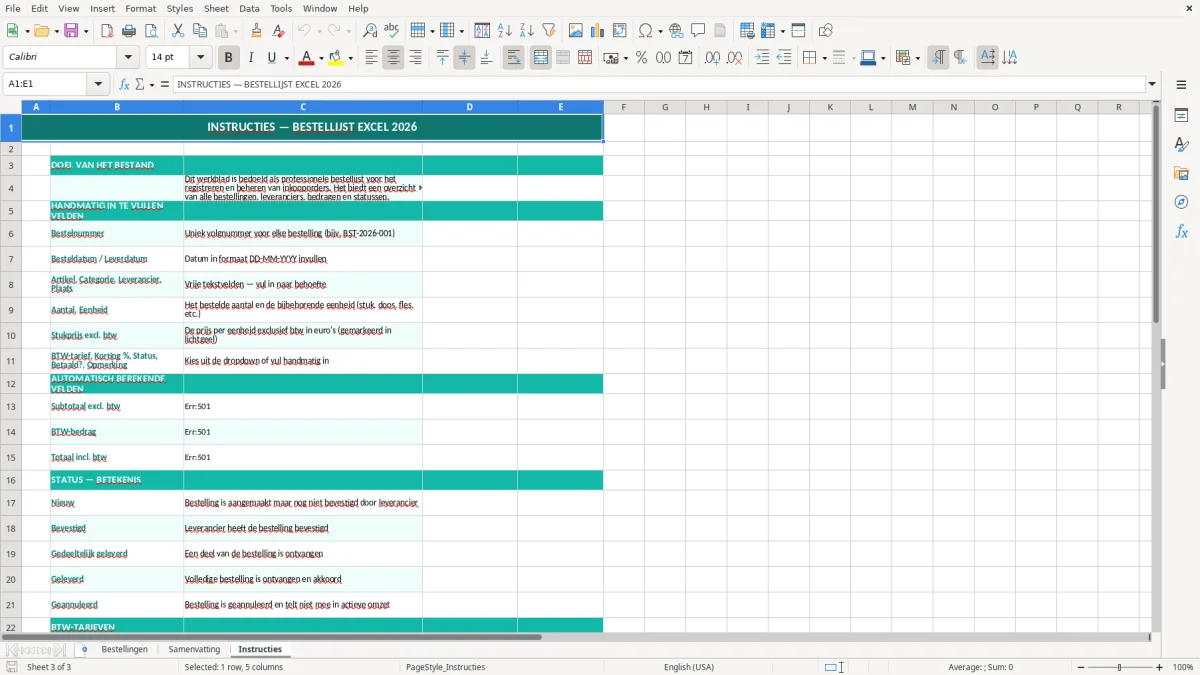Image resolution: width=1200 pixels, height=675 pixels.
Task: Click the Clone Formatting paintbrush icon
Action: tap(256, 31)
